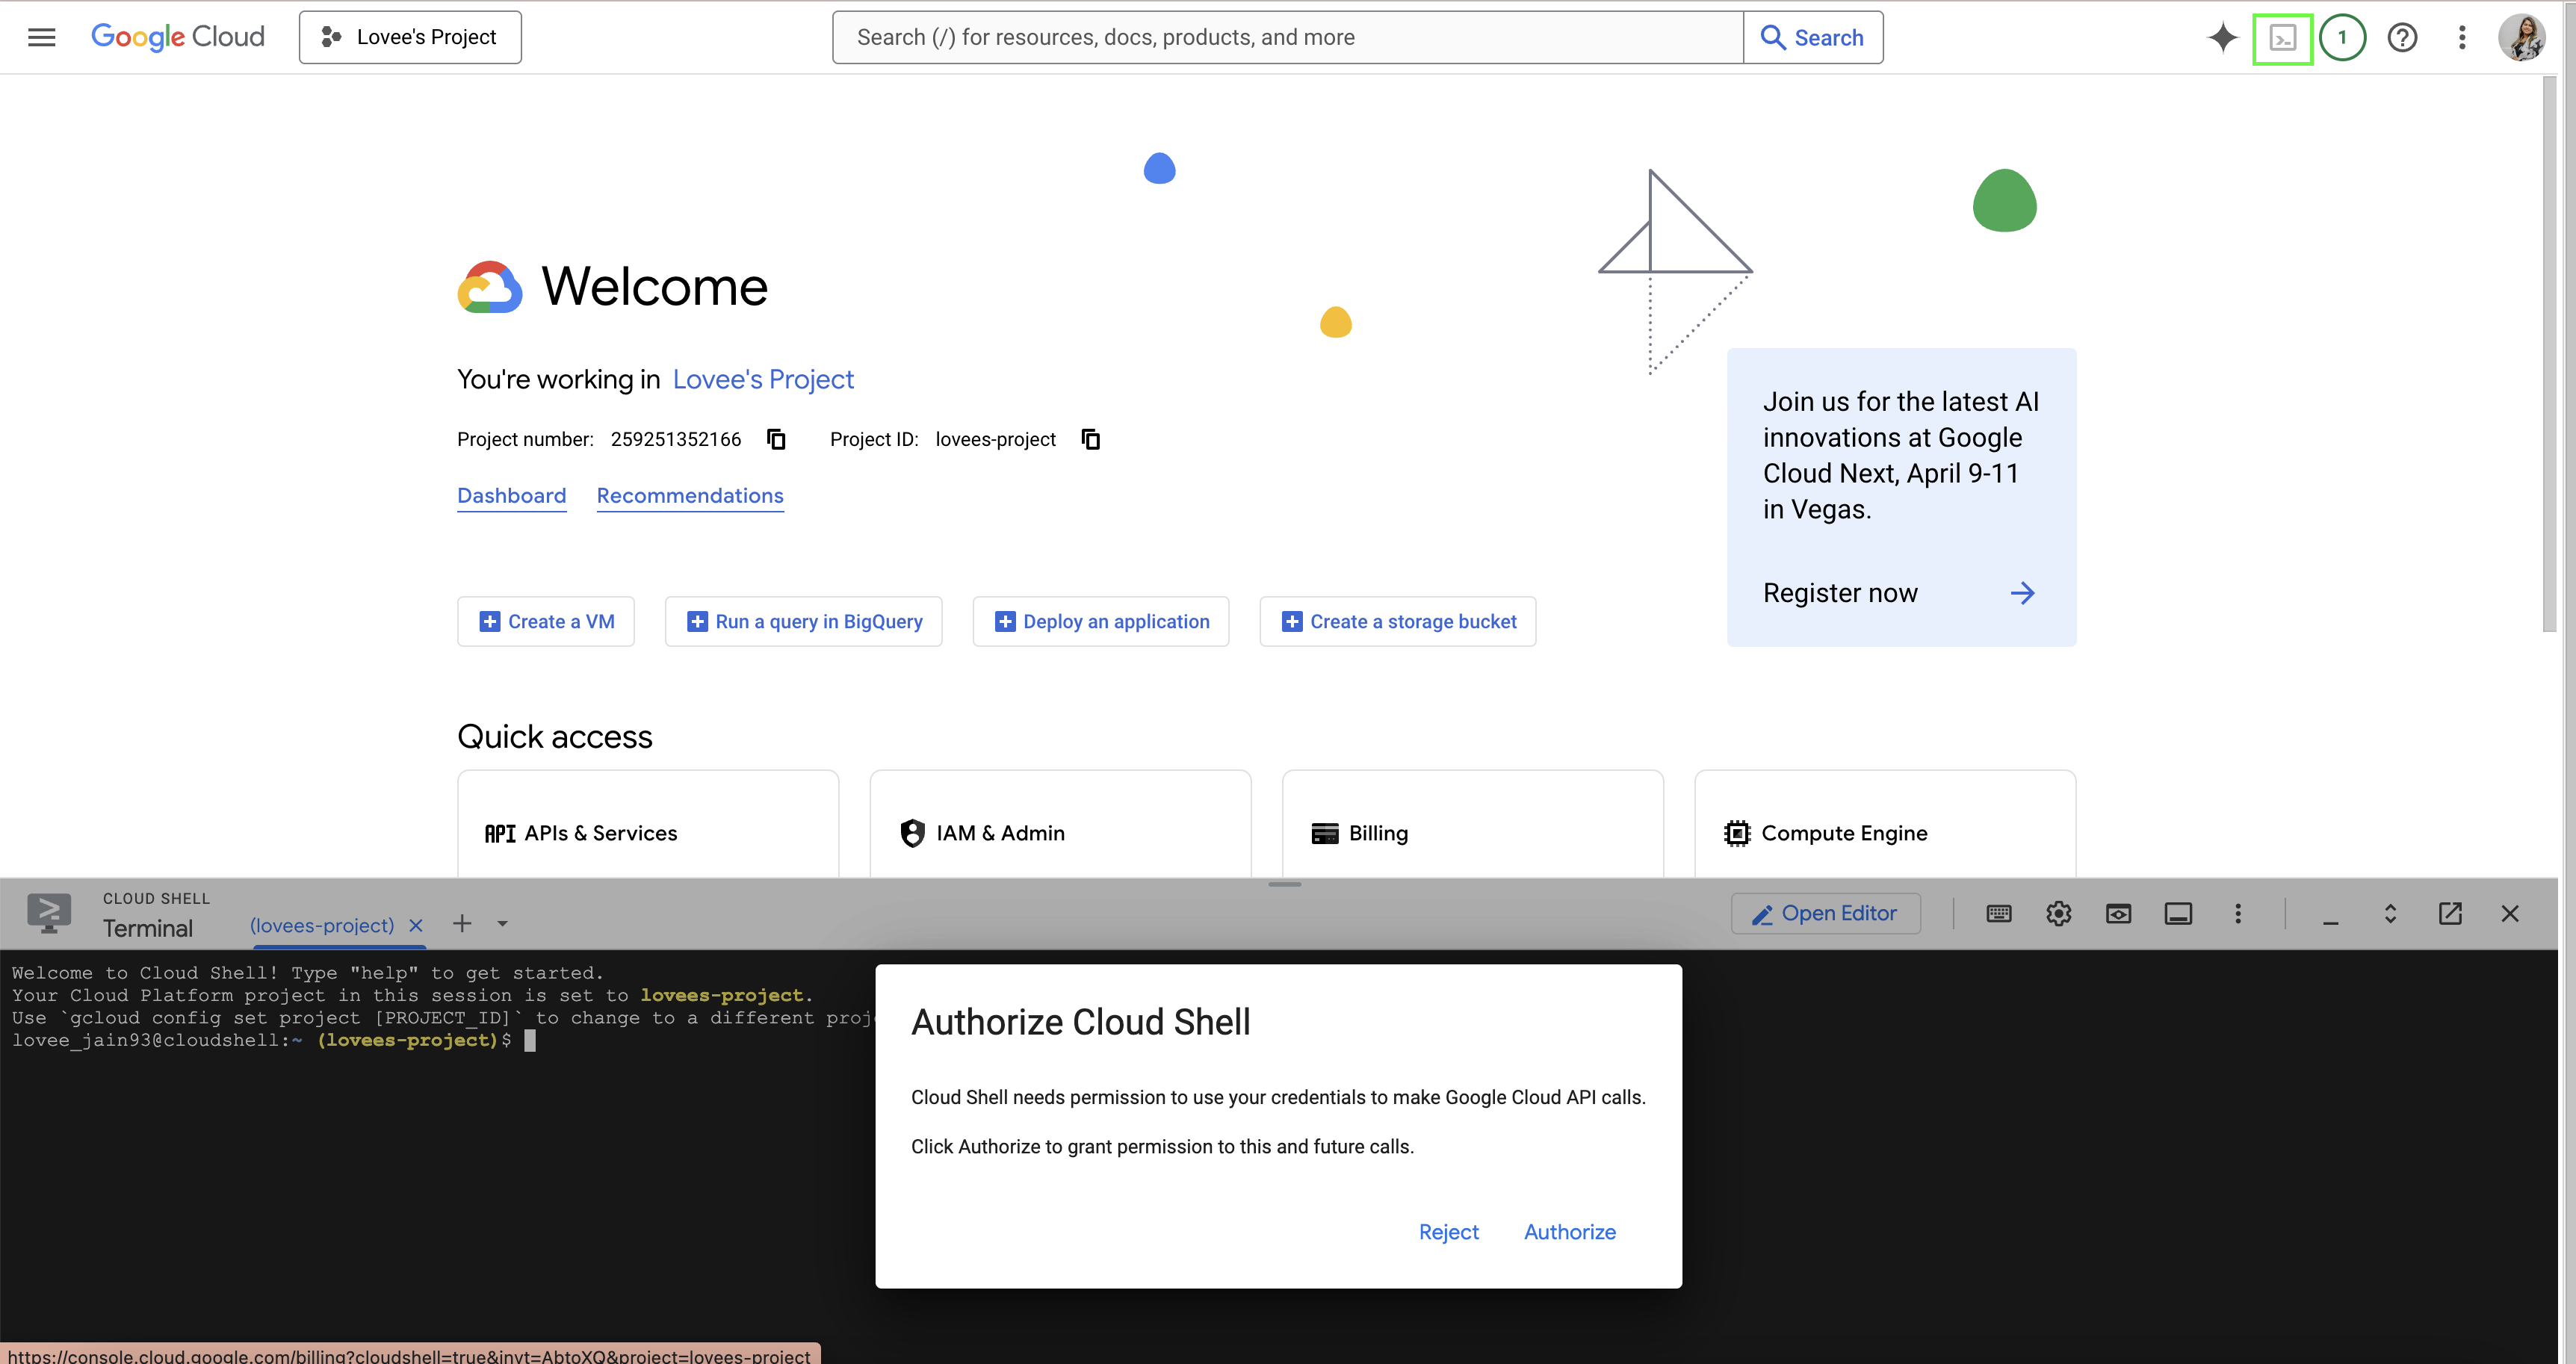The width and height of the screenshot is (2576, 1364).
Task: Open the web preview icon in Cloud Shell
Action: coord(2118,913)
